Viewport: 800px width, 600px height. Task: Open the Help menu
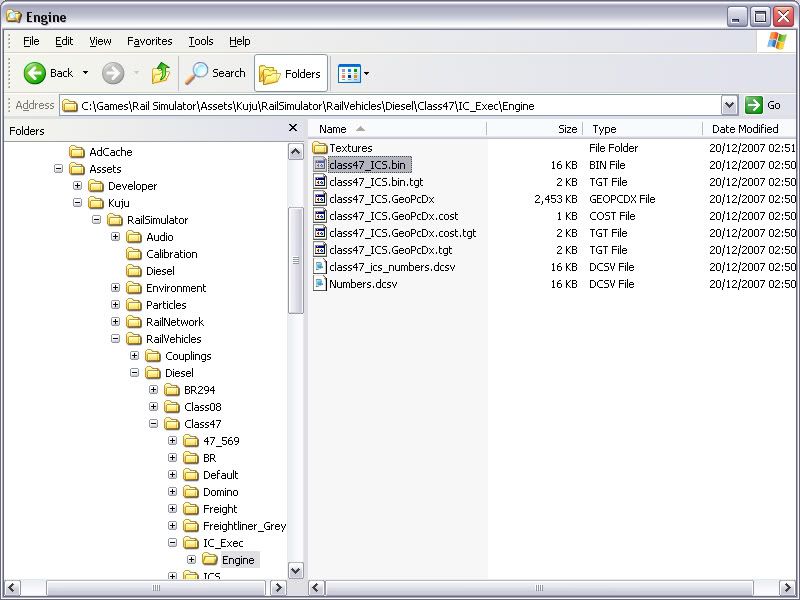[x=240, y=41]
